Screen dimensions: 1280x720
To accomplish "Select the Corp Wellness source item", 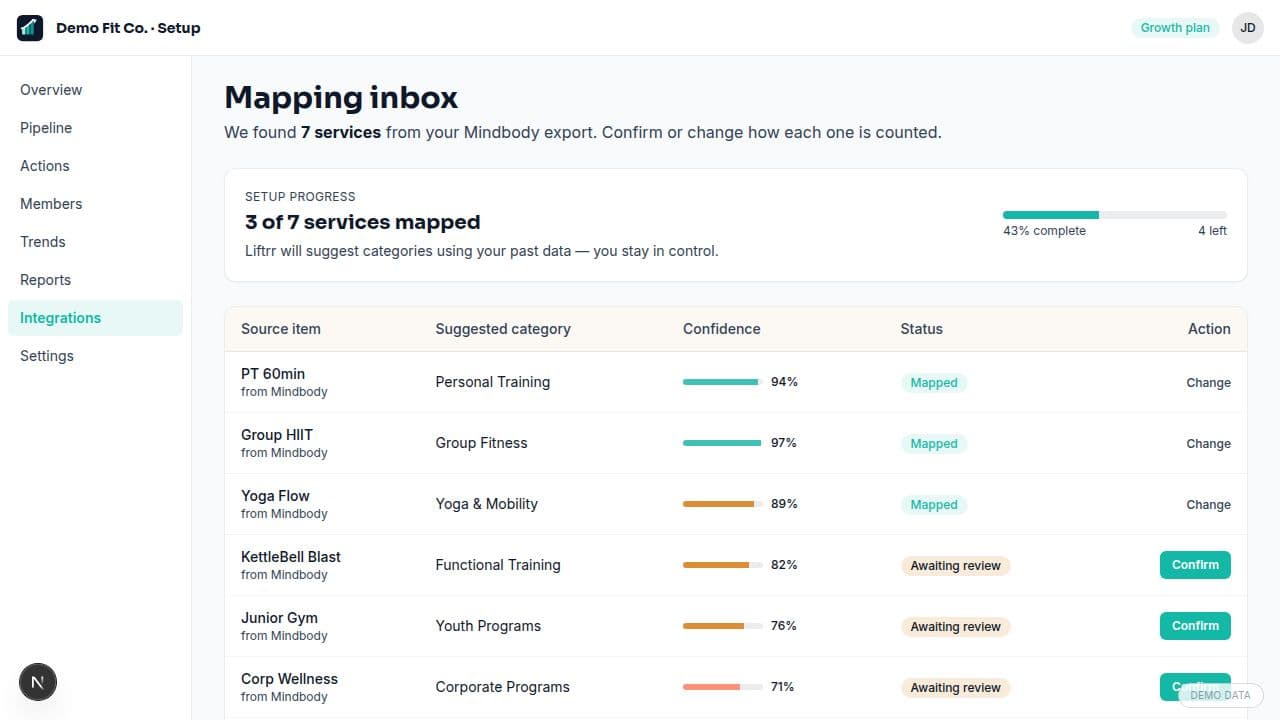I will tap(289, 679).
